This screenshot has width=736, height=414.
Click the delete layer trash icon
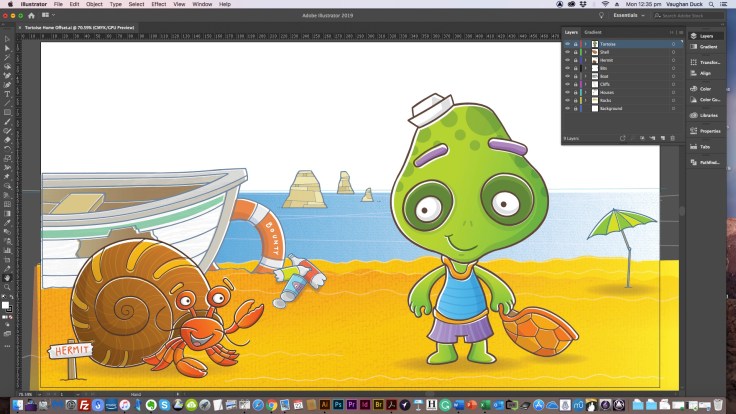[673, 136]
